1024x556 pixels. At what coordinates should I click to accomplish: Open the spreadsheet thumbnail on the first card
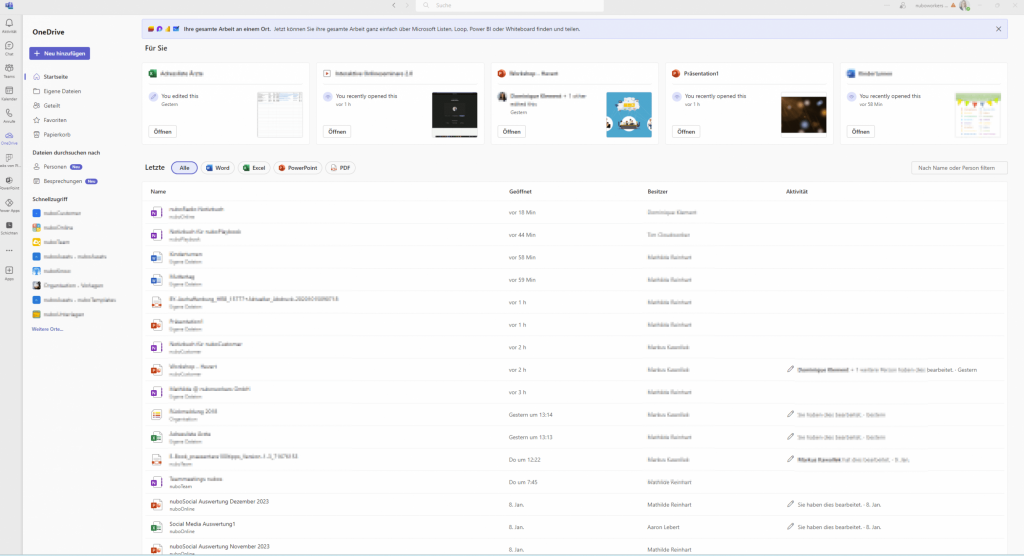tap(280, 114)
